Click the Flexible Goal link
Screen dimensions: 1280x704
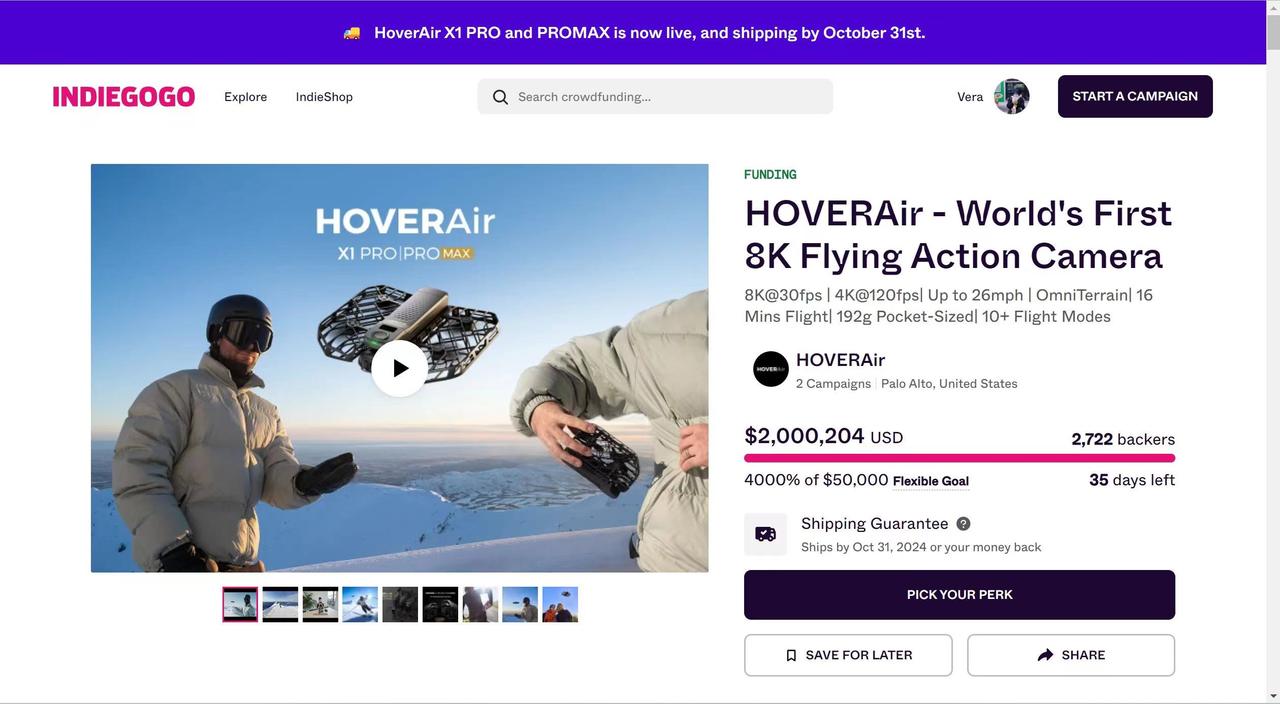930,481
